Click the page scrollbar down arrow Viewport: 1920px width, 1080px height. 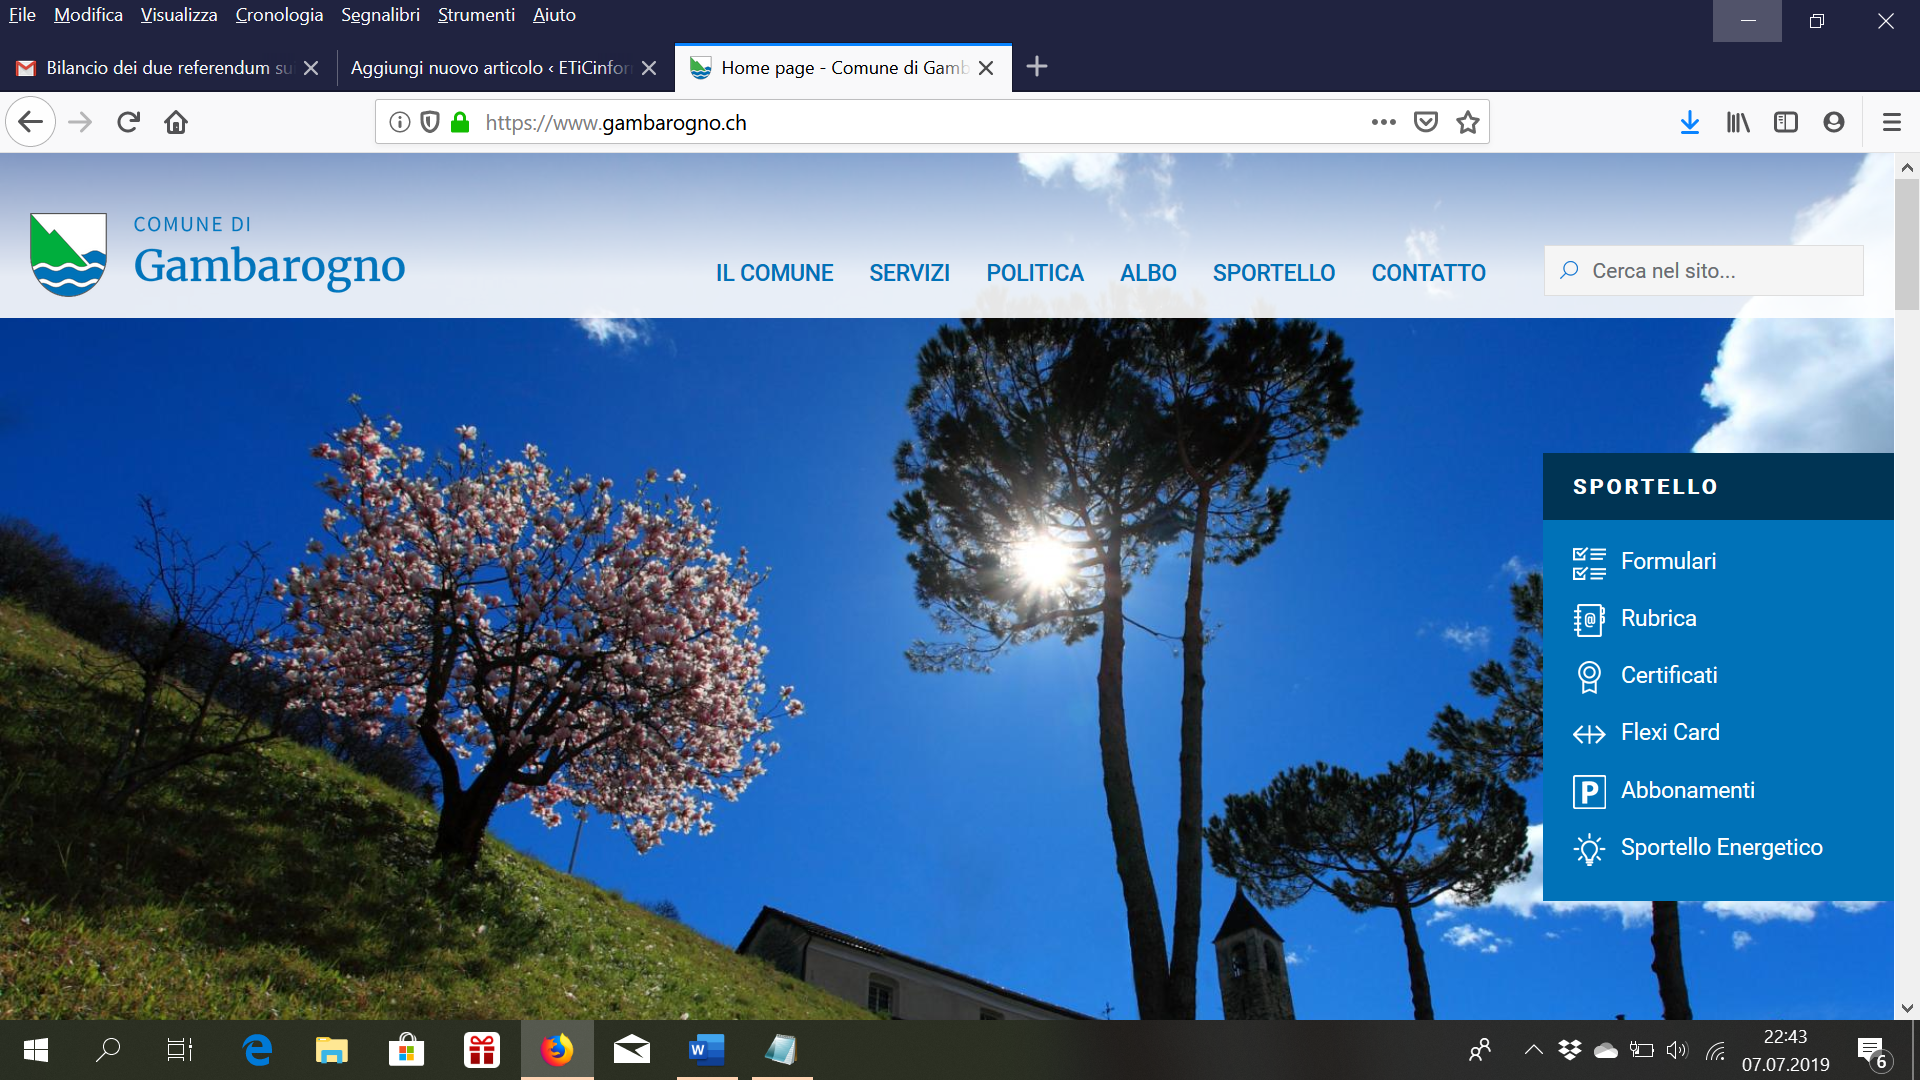pyautogui.click(x=1907, y=1008)
